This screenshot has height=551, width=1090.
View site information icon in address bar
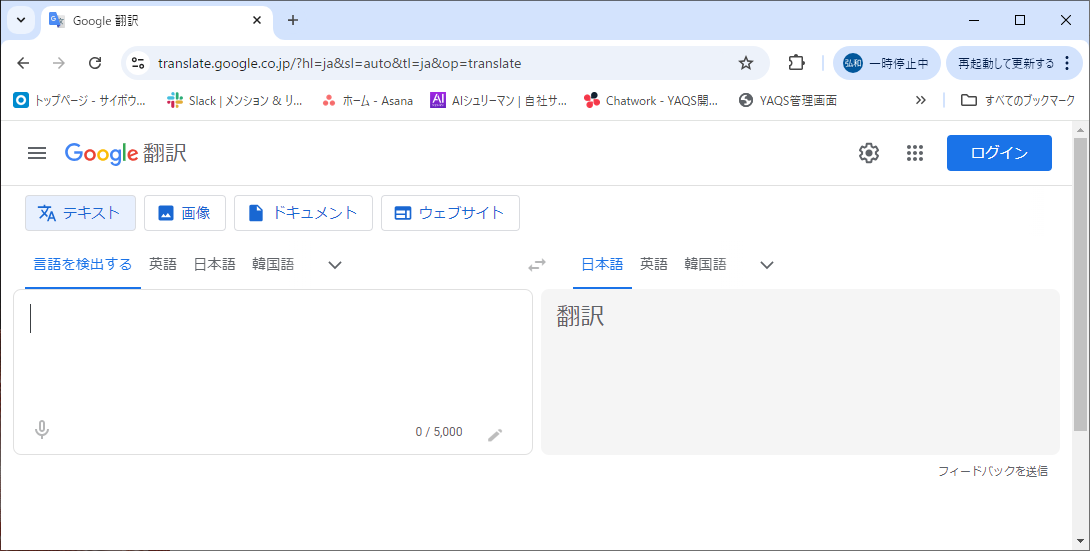point(138,63)
